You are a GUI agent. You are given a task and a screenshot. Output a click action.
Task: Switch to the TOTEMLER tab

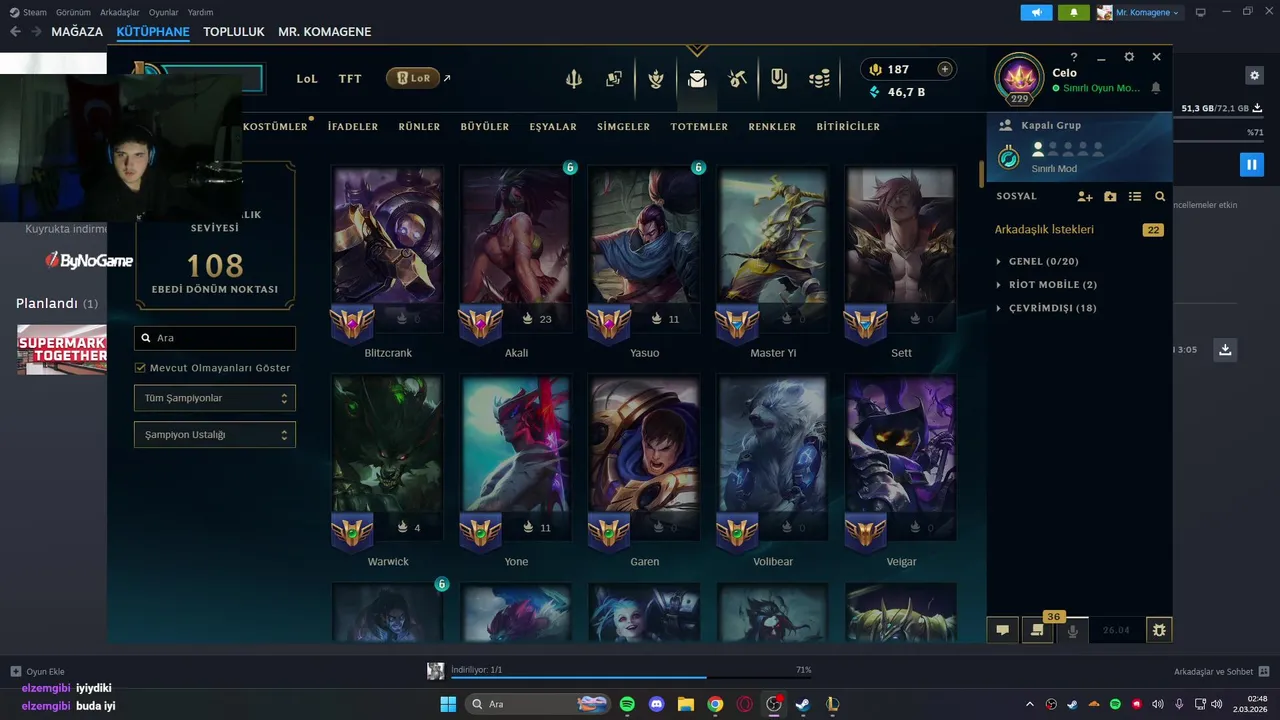tap(699, 127)
